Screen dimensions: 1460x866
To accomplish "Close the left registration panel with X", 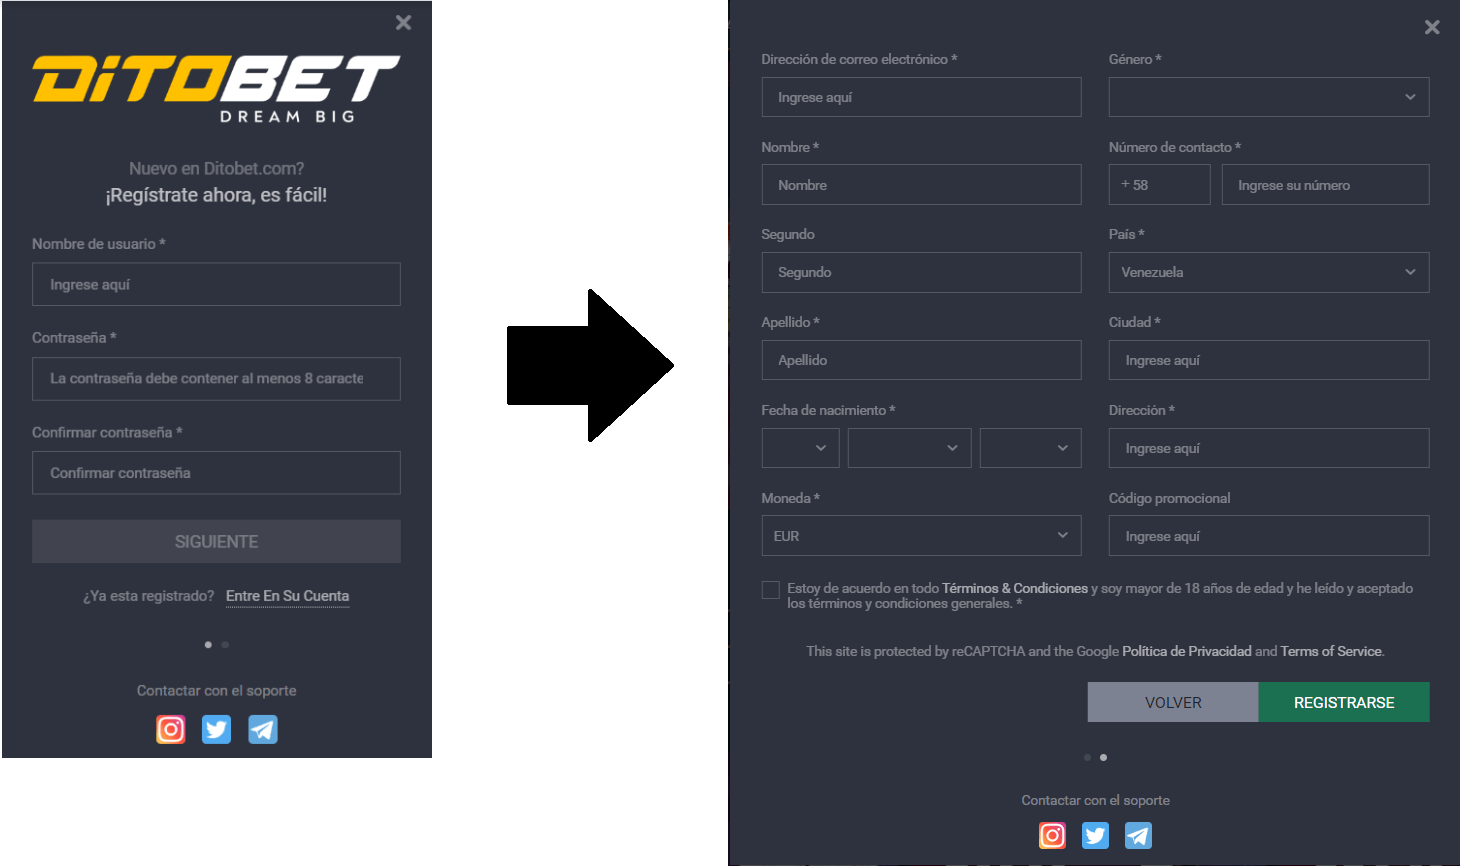I will (403, 22).
